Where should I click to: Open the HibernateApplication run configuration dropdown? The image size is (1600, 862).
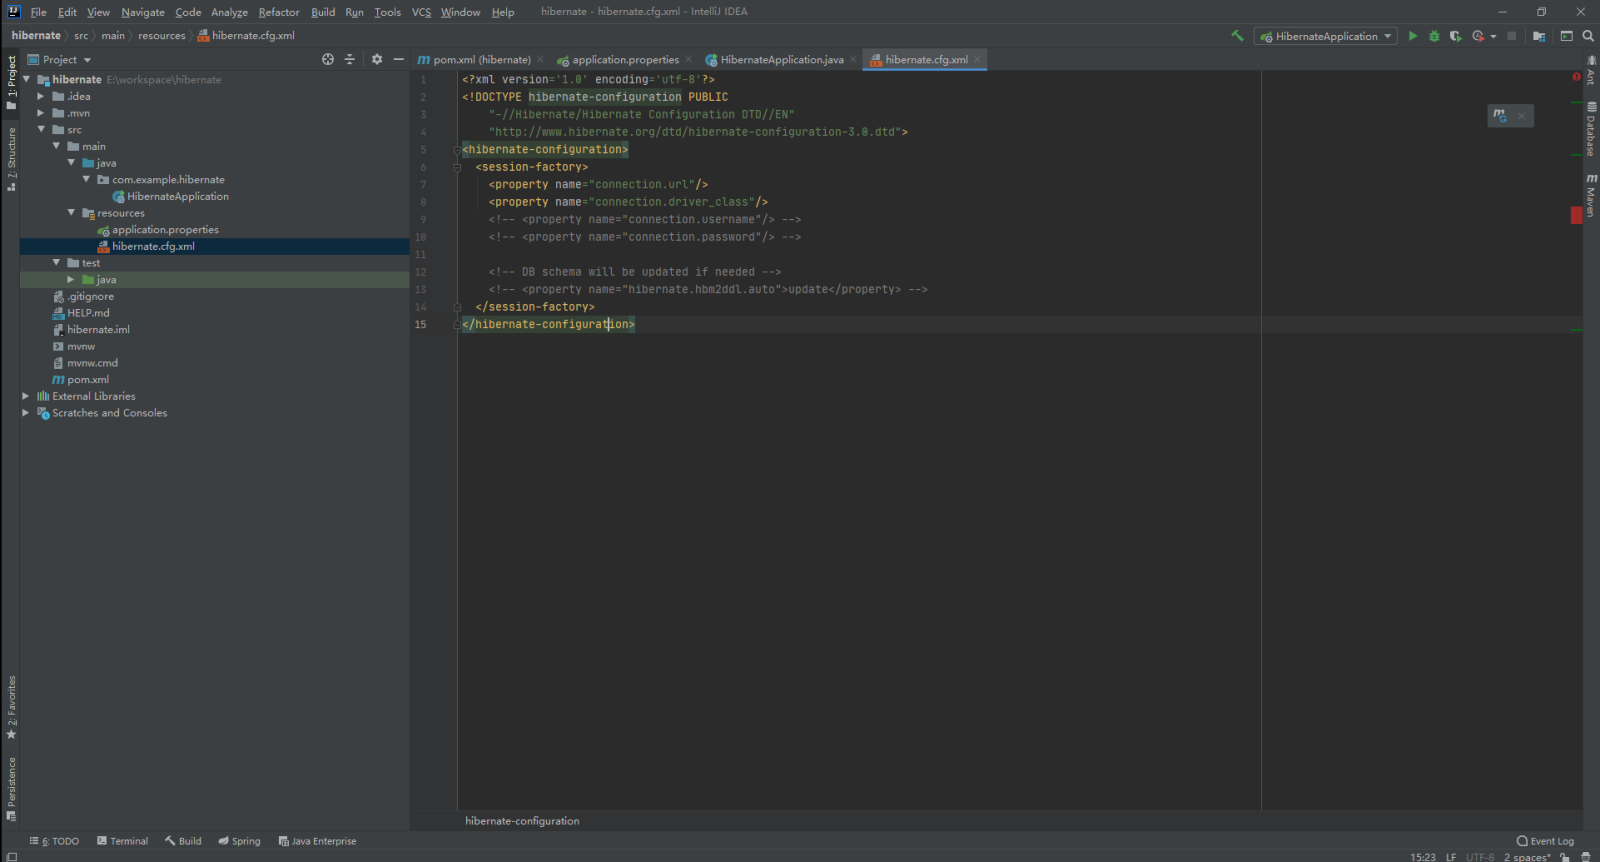pos(1326,36)
